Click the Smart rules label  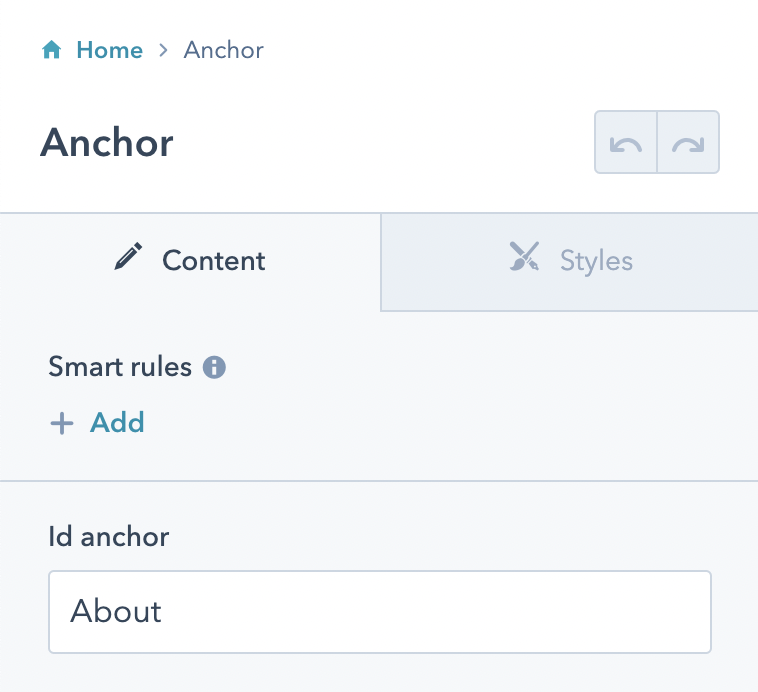point(120,367)
